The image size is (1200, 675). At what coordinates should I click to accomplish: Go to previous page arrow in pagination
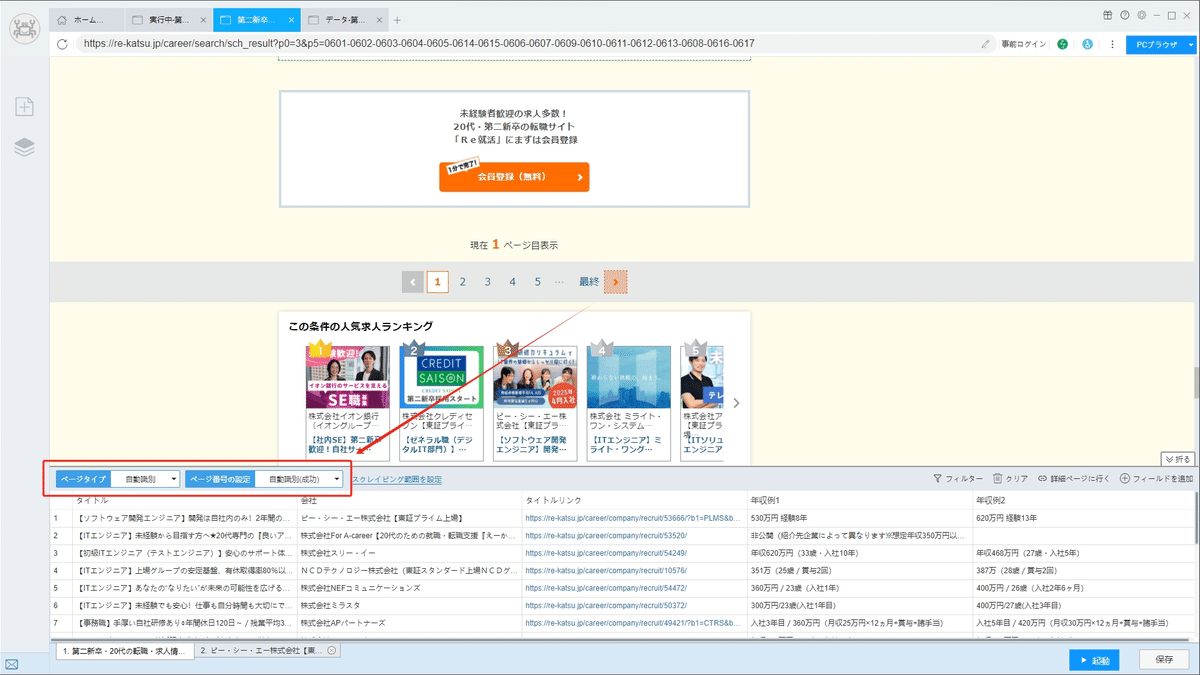click(413, 282)
